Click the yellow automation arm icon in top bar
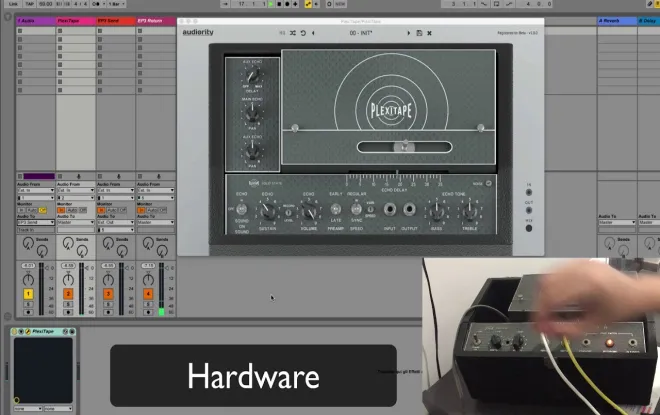The height and width of the screenshot is (415, 660). pyautogui.click(x=308, y=4)
